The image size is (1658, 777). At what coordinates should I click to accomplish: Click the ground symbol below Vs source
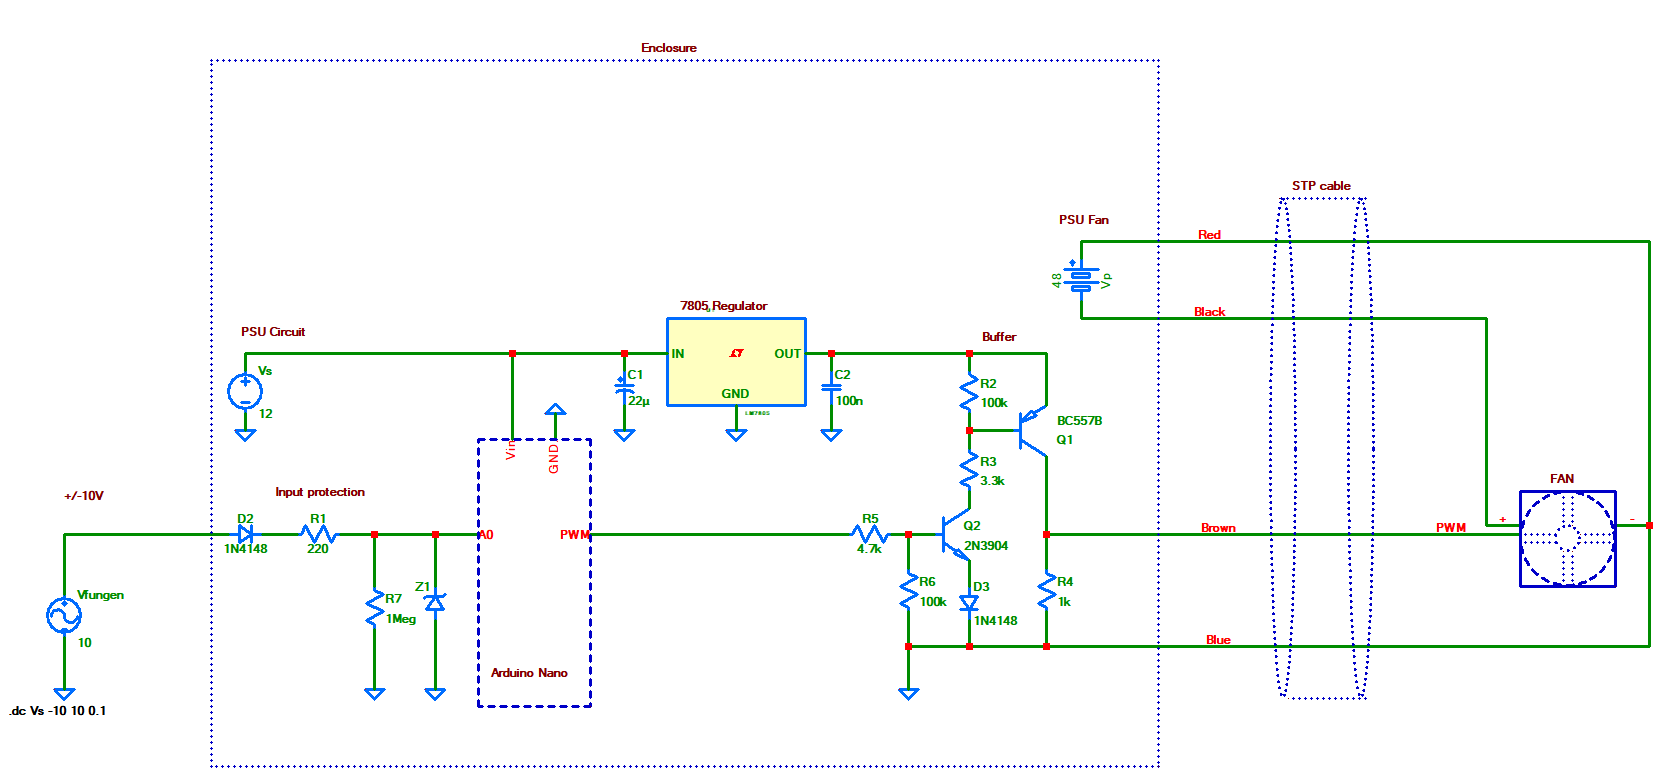point(245,435)
